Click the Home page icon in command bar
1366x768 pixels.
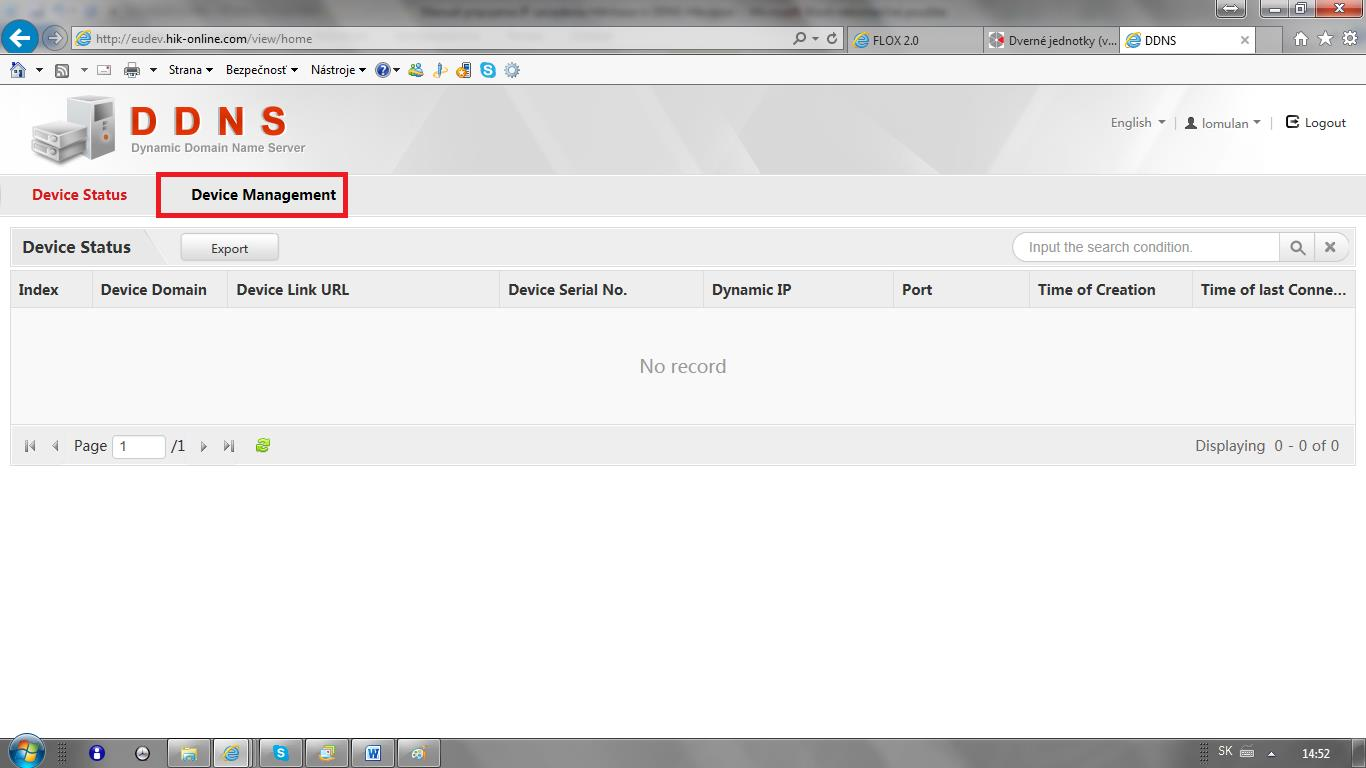(x=18, y=70)
